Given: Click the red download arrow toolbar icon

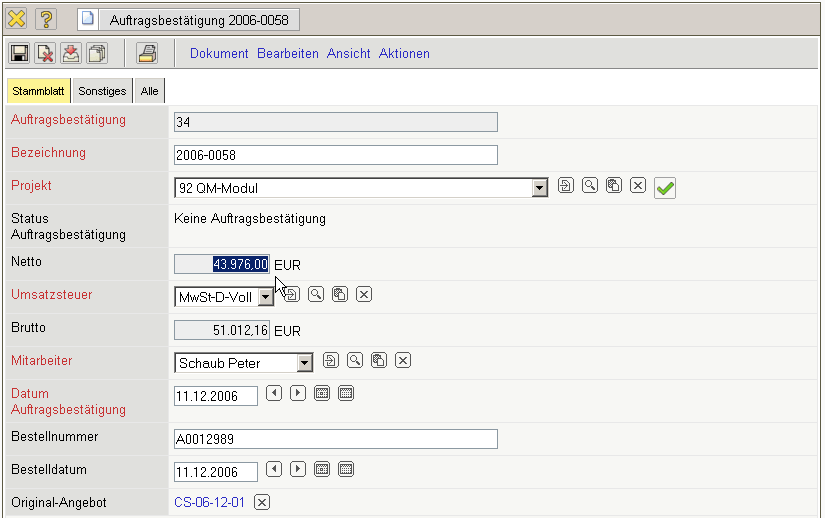Looking at the screenshot, I should click(x=71, y=53).
